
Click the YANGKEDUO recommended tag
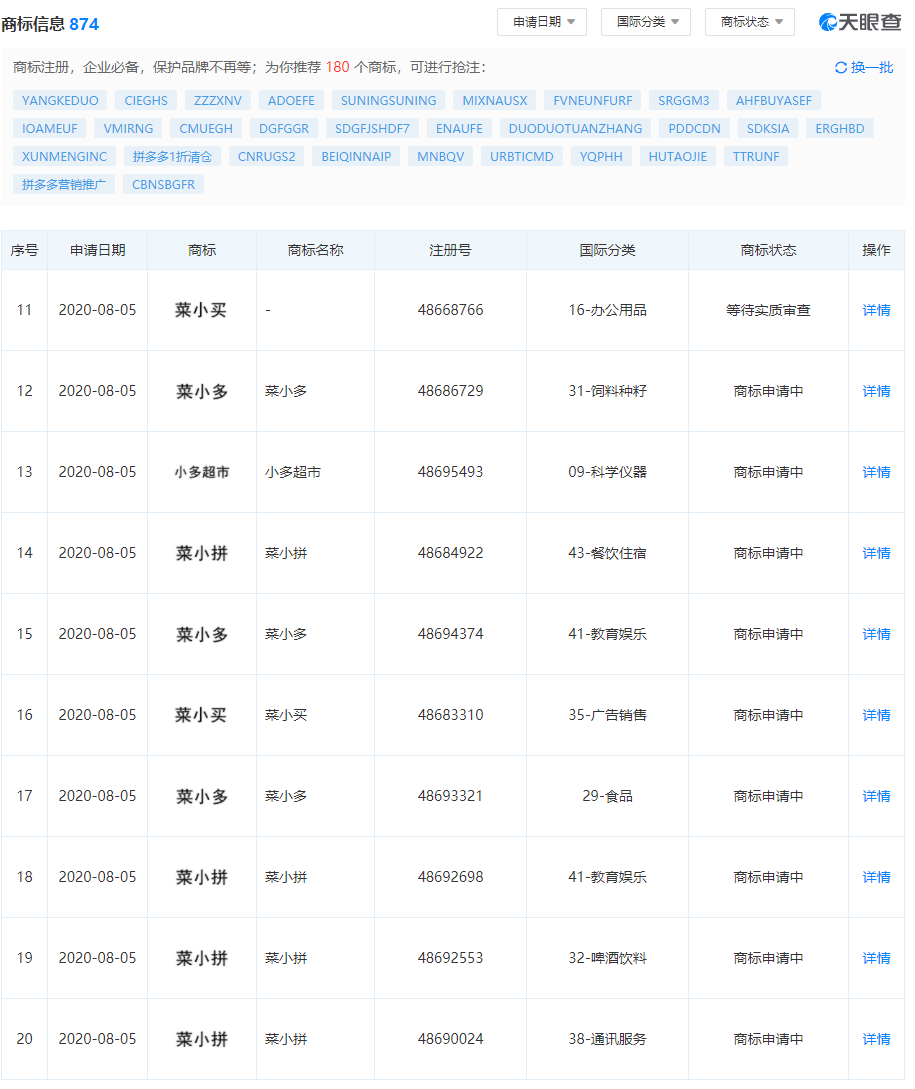60,100
